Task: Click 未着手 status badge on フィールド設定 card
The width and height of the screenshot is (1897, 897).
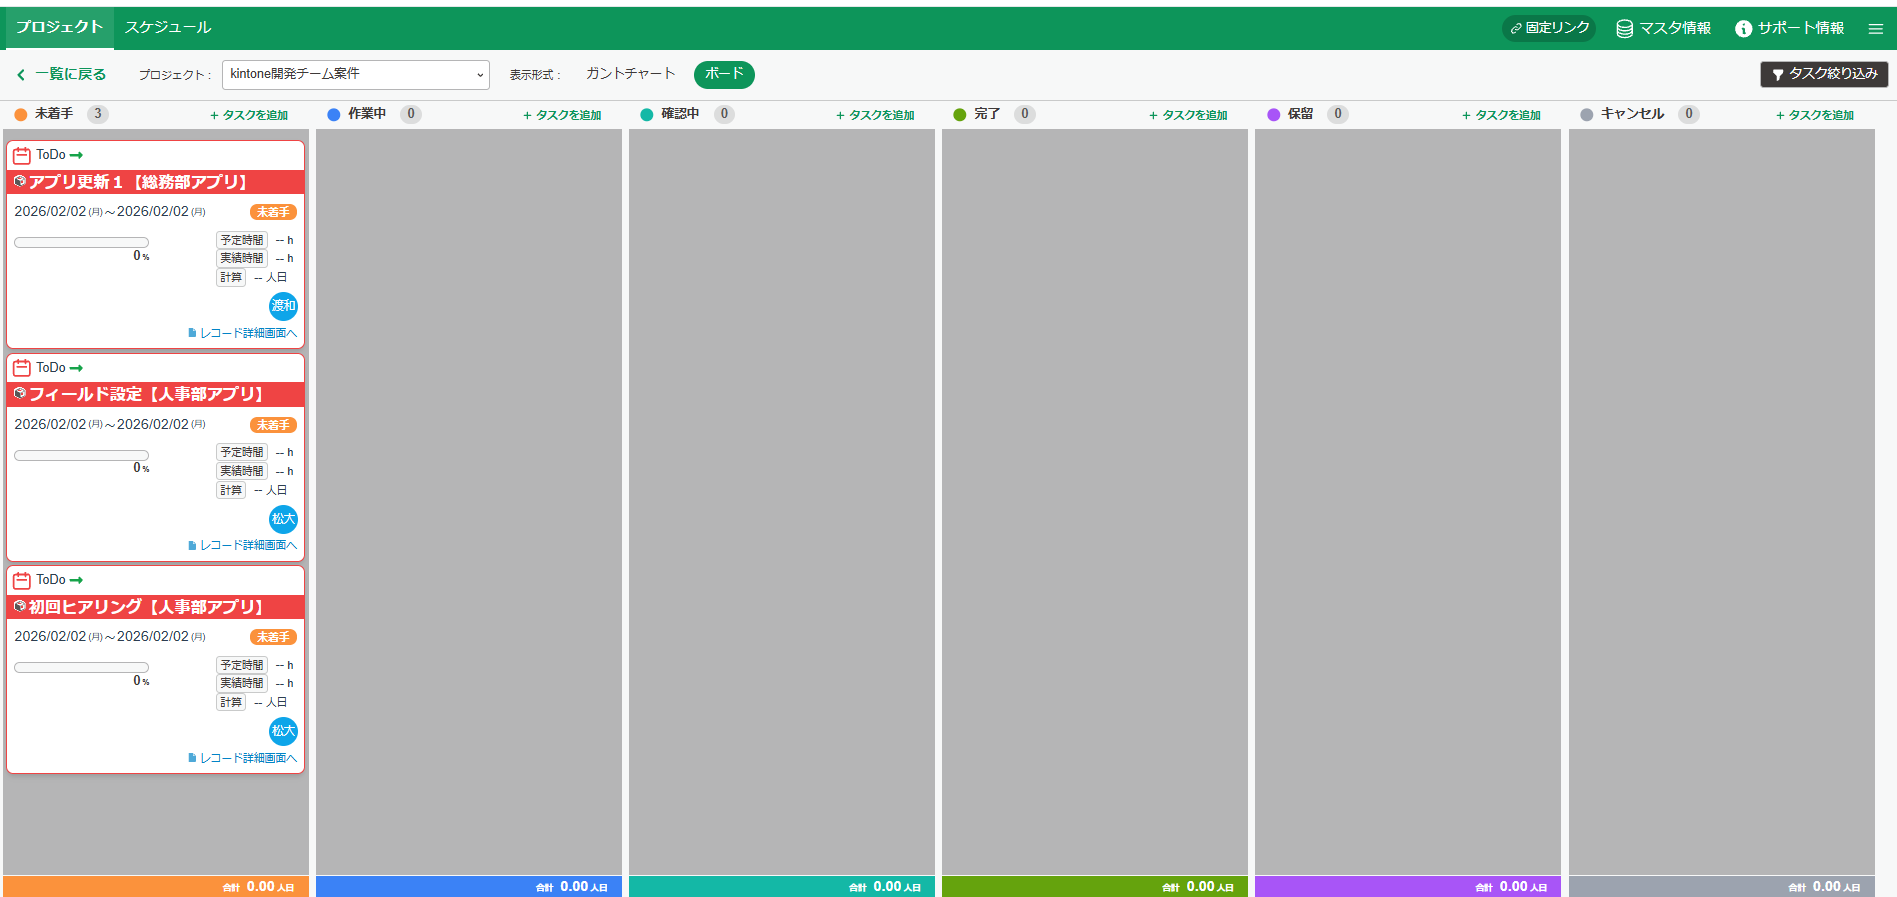Action: pyautogui.click(x=273, y=425)
